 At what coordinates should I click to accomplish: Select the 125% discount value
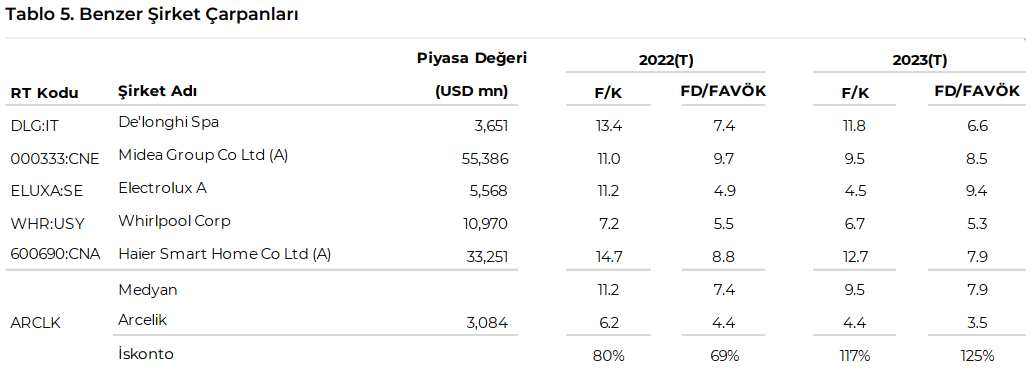(x=977, y=356)
